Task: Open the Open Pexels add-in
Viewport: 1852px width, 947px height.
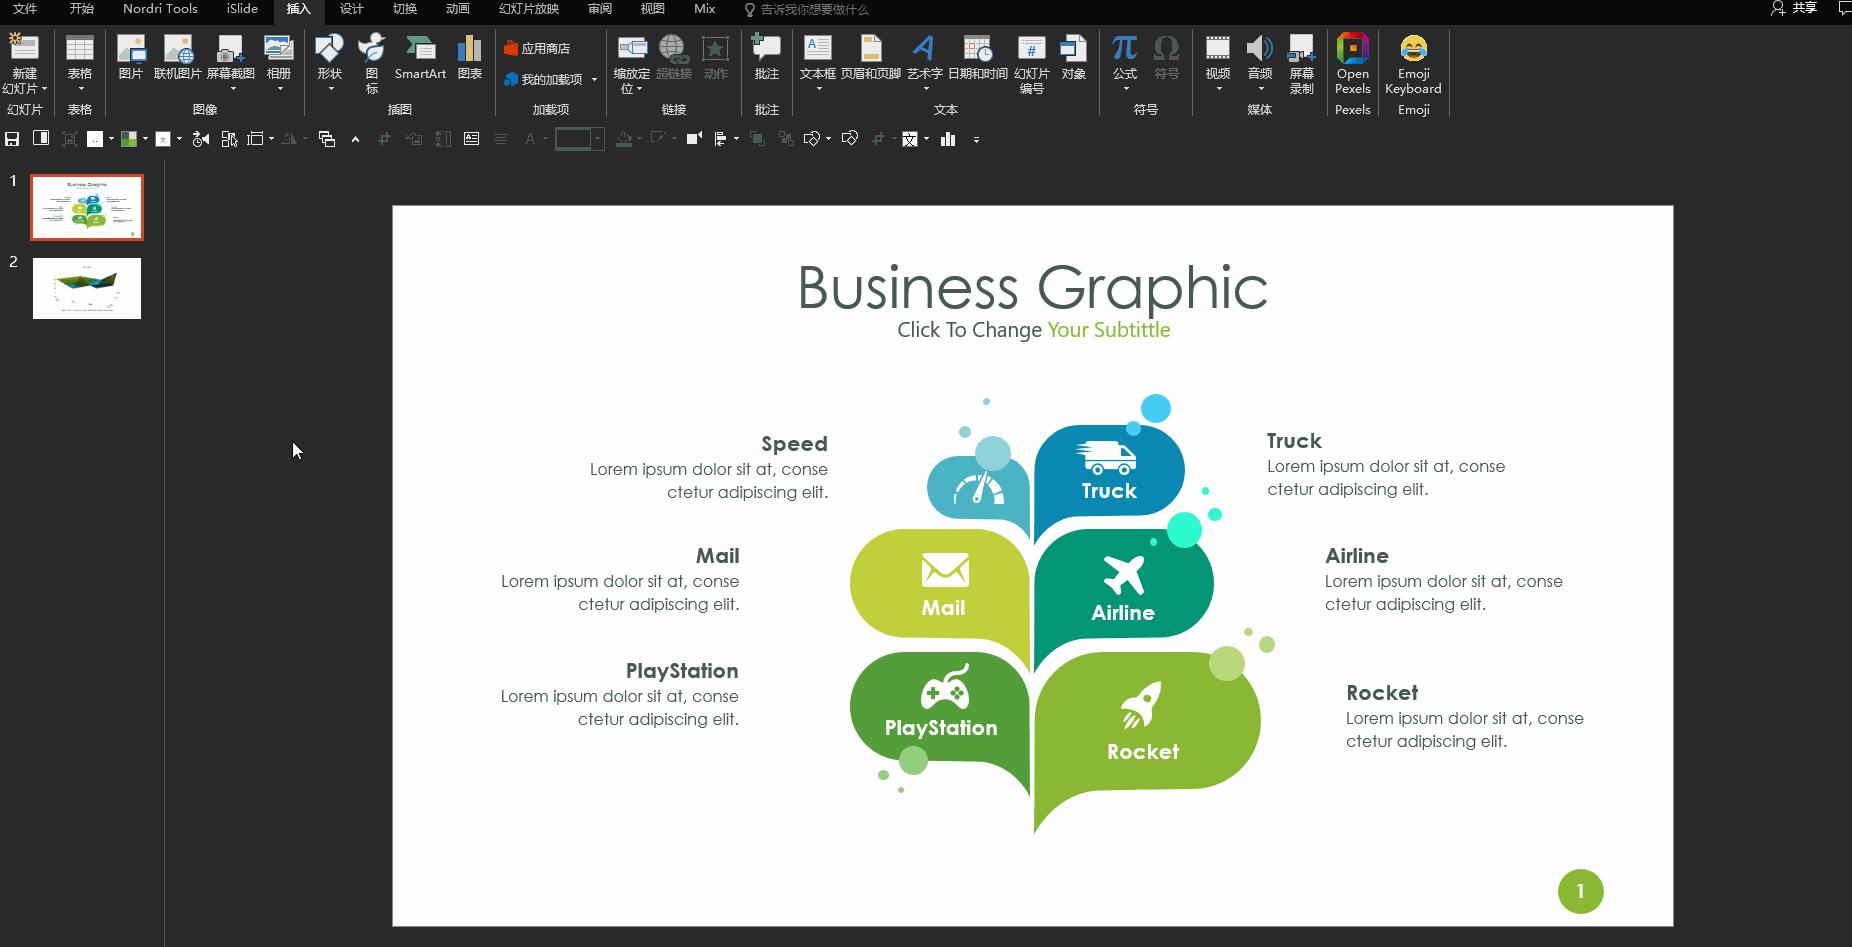Action: 1352,64
